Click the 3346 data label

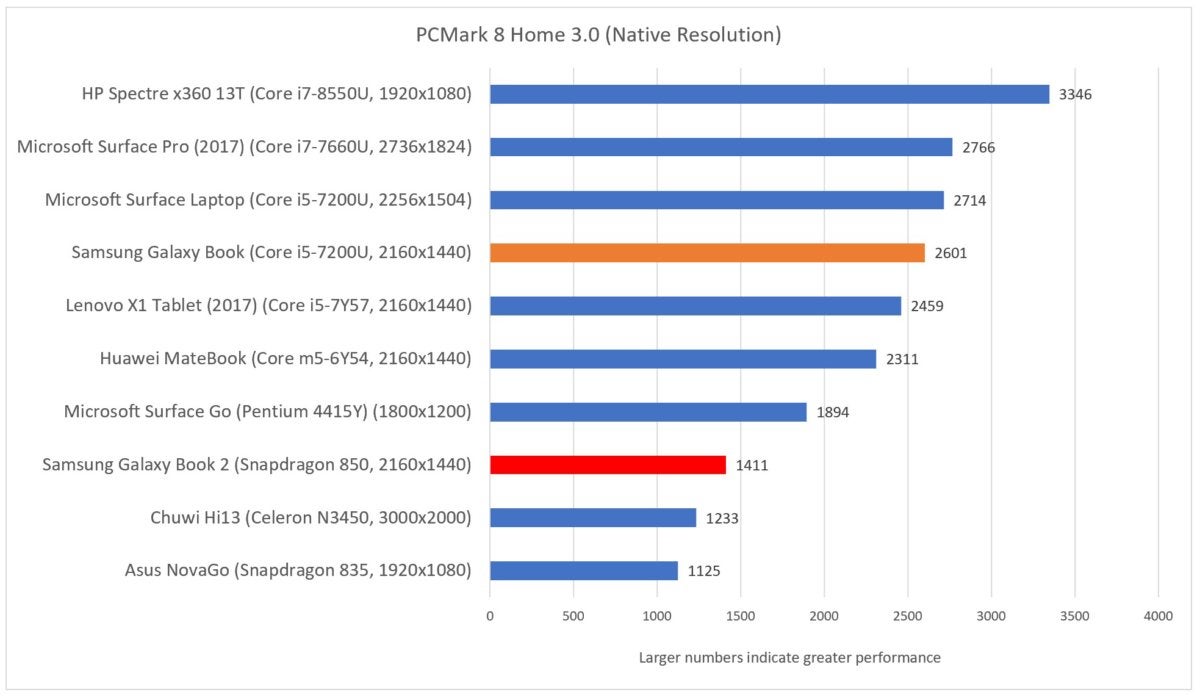pyautogui.click(x=1075, y=95)
